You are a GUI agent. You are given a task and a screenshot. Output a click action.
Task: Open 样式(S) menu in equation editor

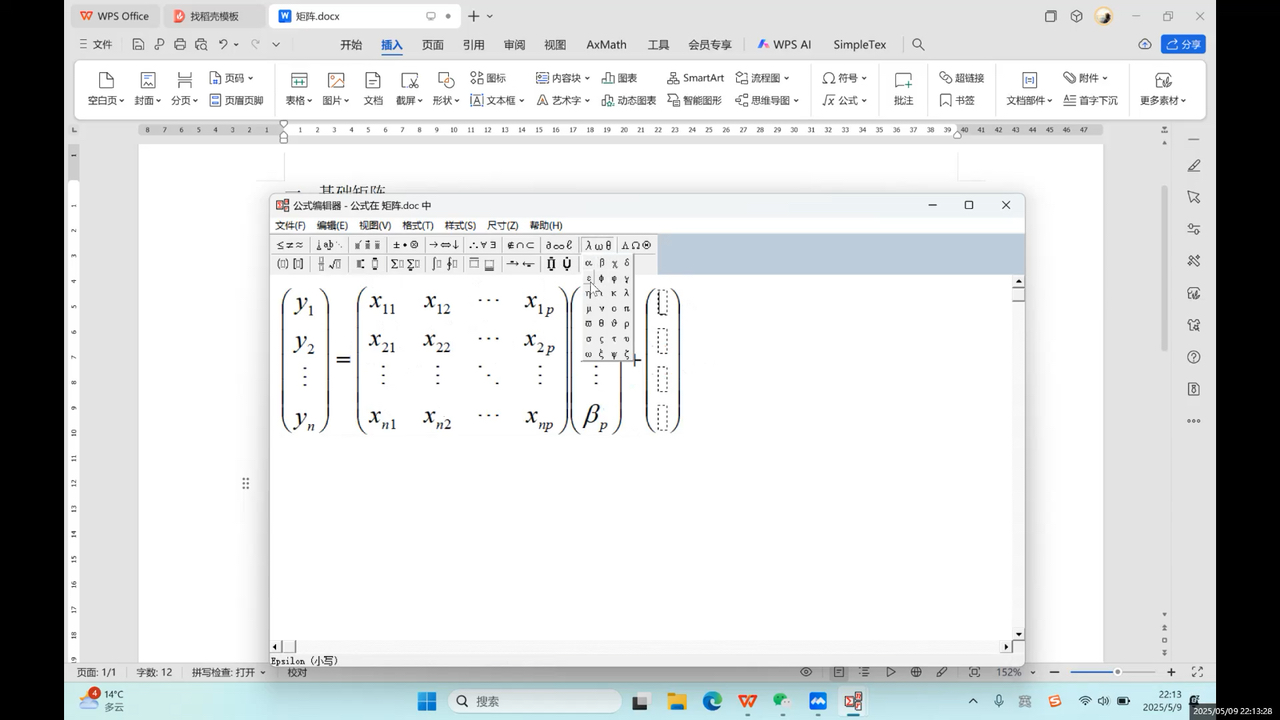click(x=460, y=225)
